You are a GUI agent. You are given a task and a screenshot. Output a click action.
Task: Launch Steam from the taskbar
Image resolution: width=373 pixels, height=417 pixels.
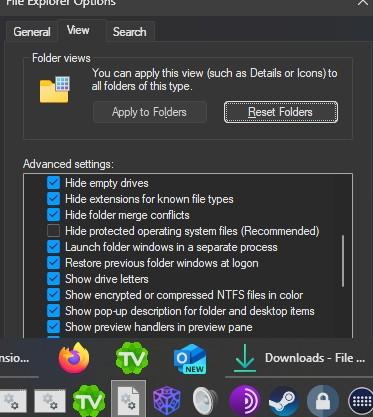(x=284, y=401)
